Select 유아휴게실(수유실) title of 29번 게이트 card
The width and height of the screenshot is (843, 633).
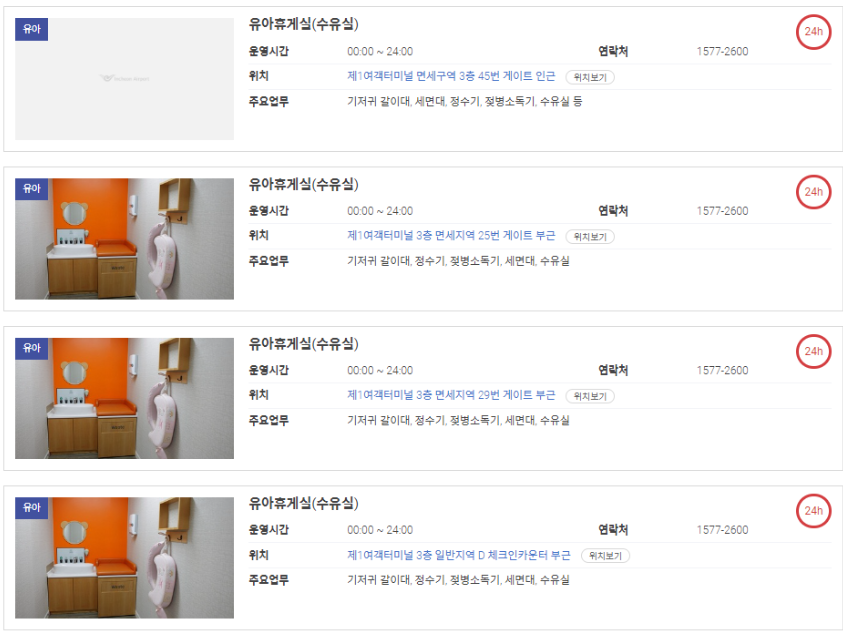pyautogui.click(x=303, y=344)
